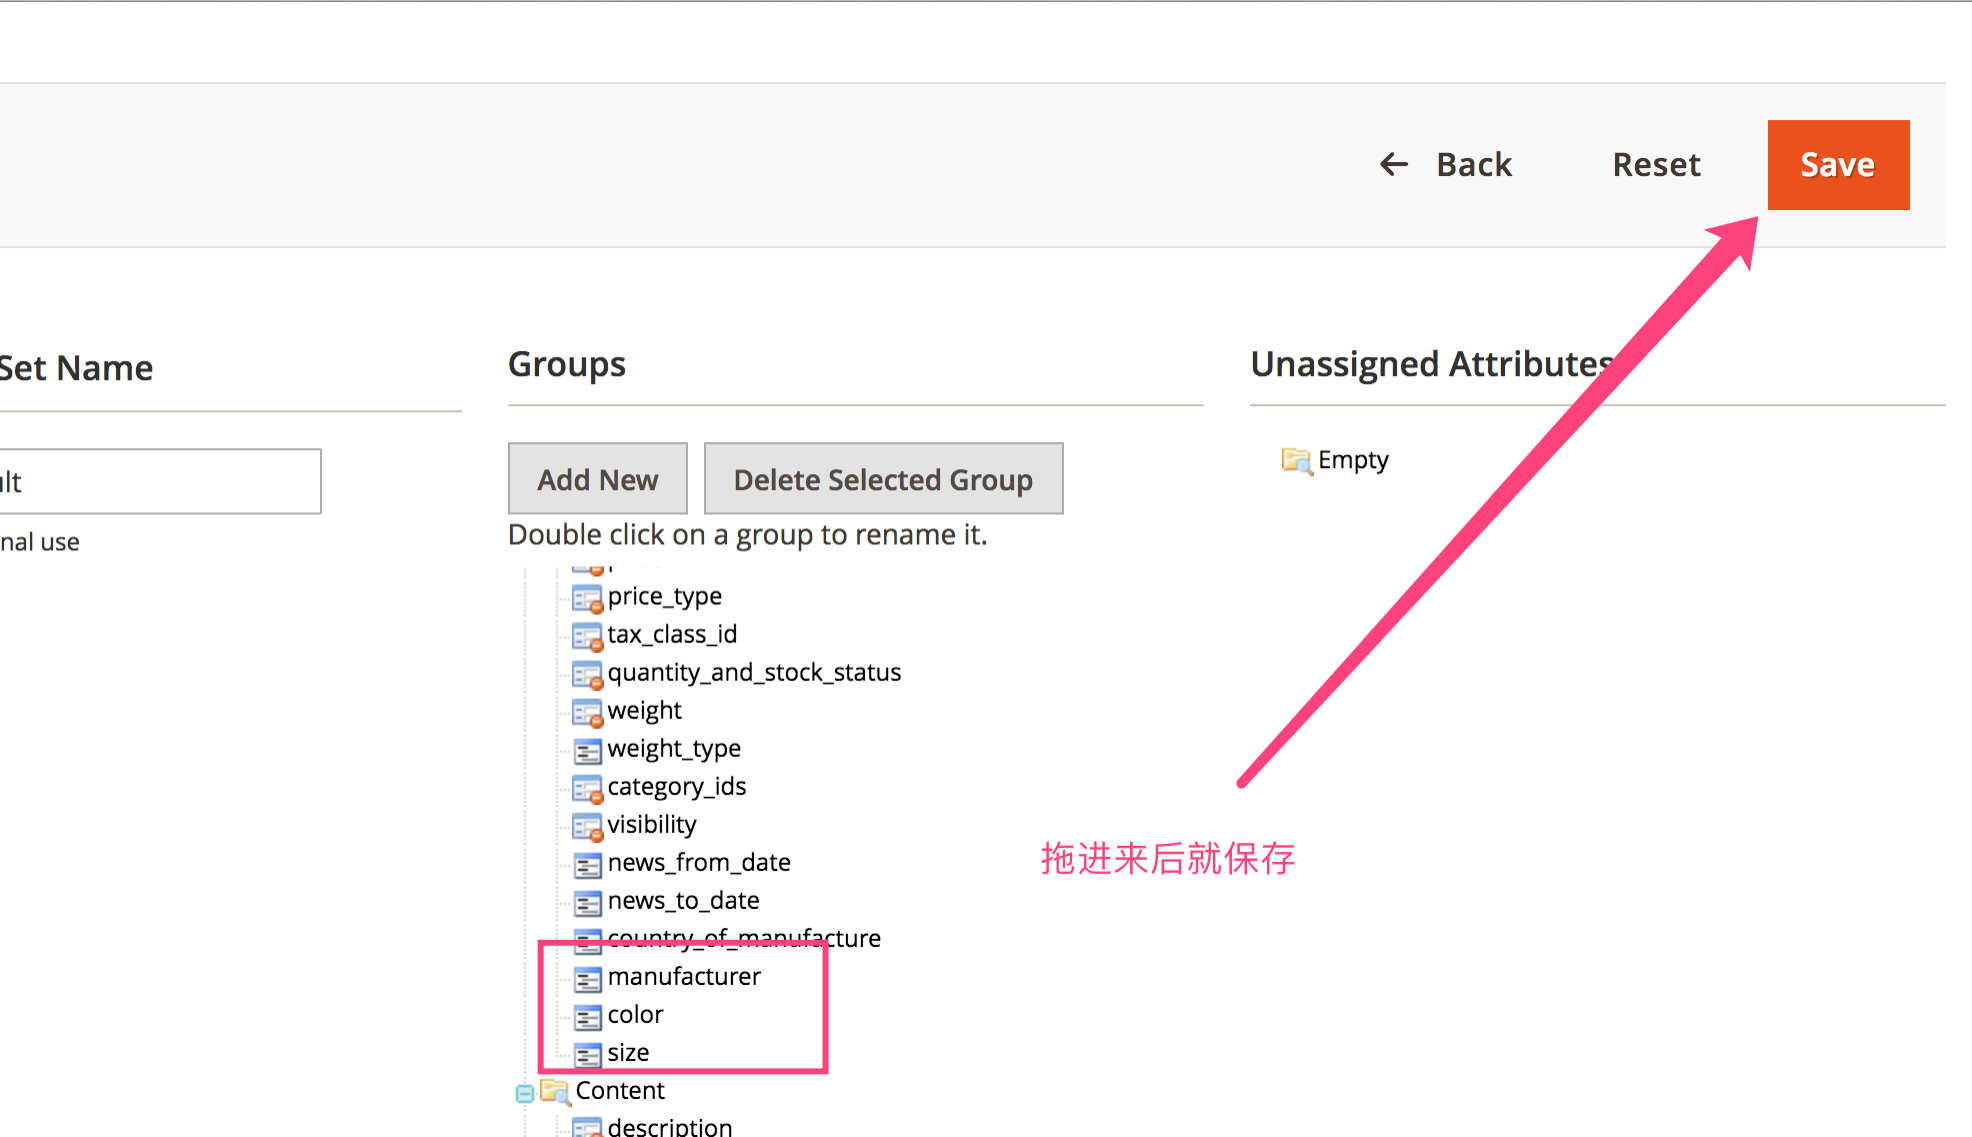Click the attribute set Name input field
Viewport: 1972px width, 1137px height.
point(160,482)
